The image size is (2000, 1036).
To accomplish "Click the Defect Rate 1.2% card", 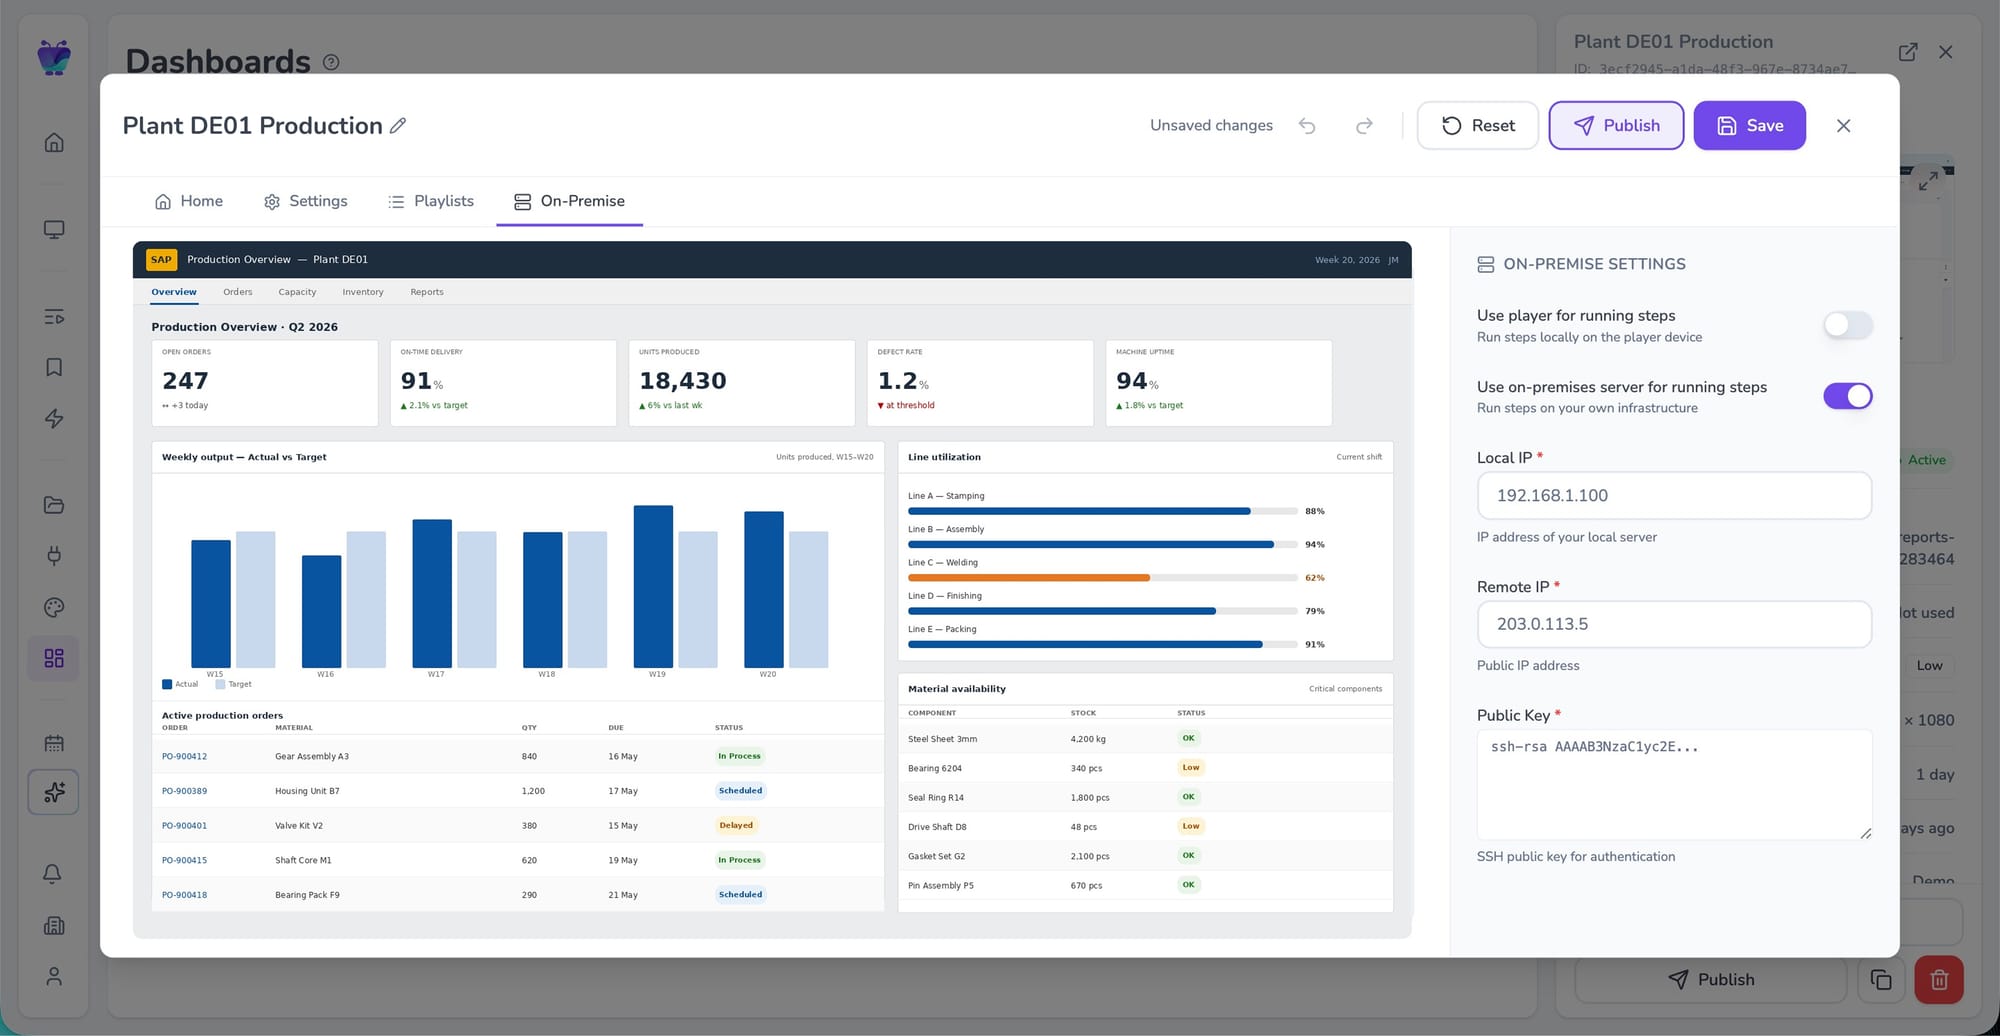I will coord(980,383).
